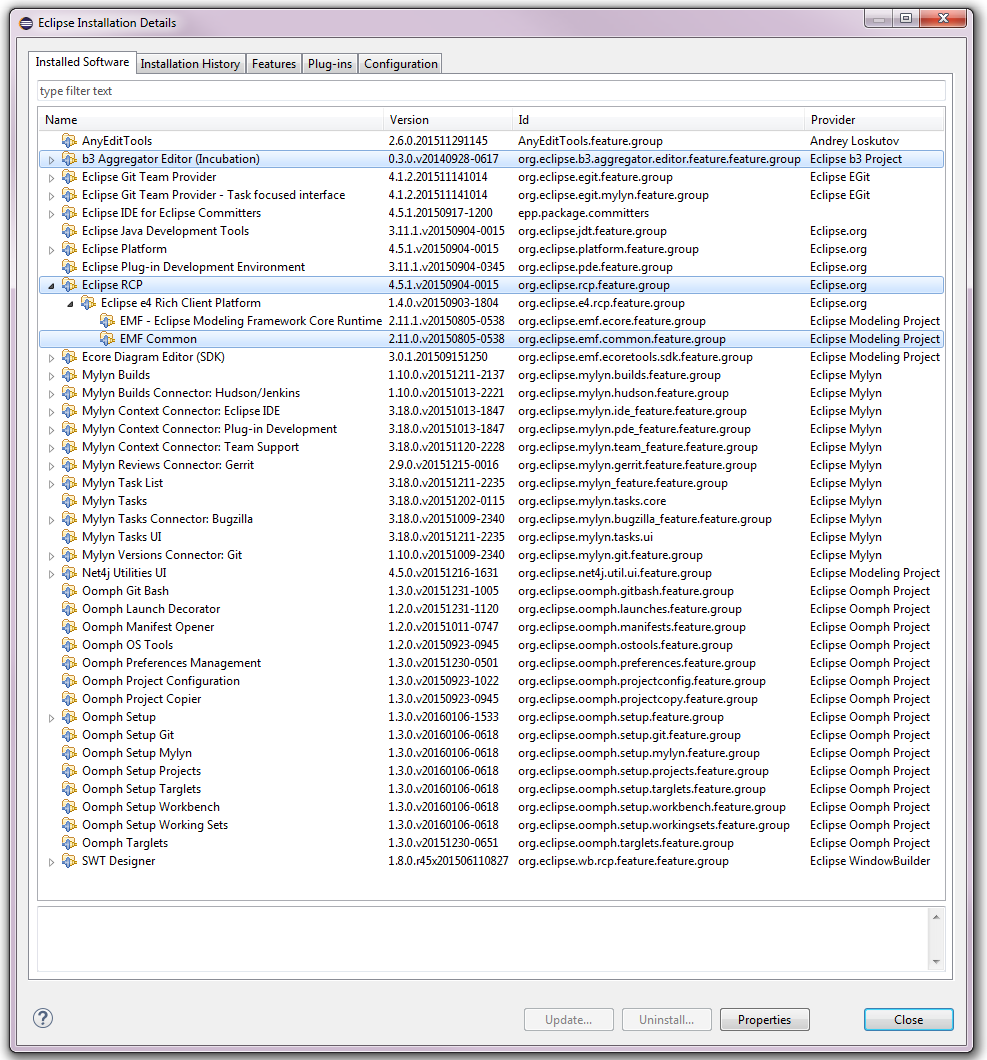Switch to the Configuration tab
This screenshot has height=1060, width=987.
click(401, 64)
